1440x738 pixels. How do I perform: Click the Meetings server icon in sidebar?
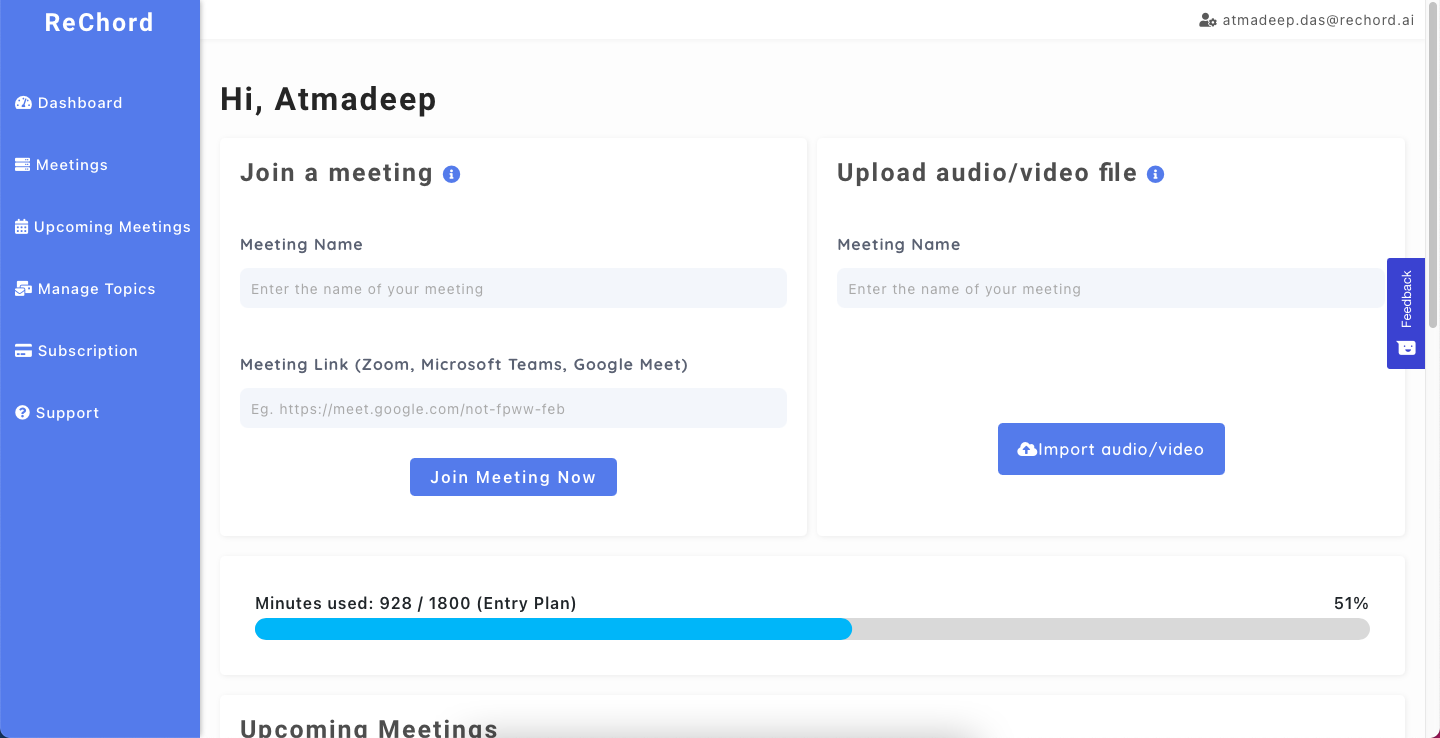(23, 165)
